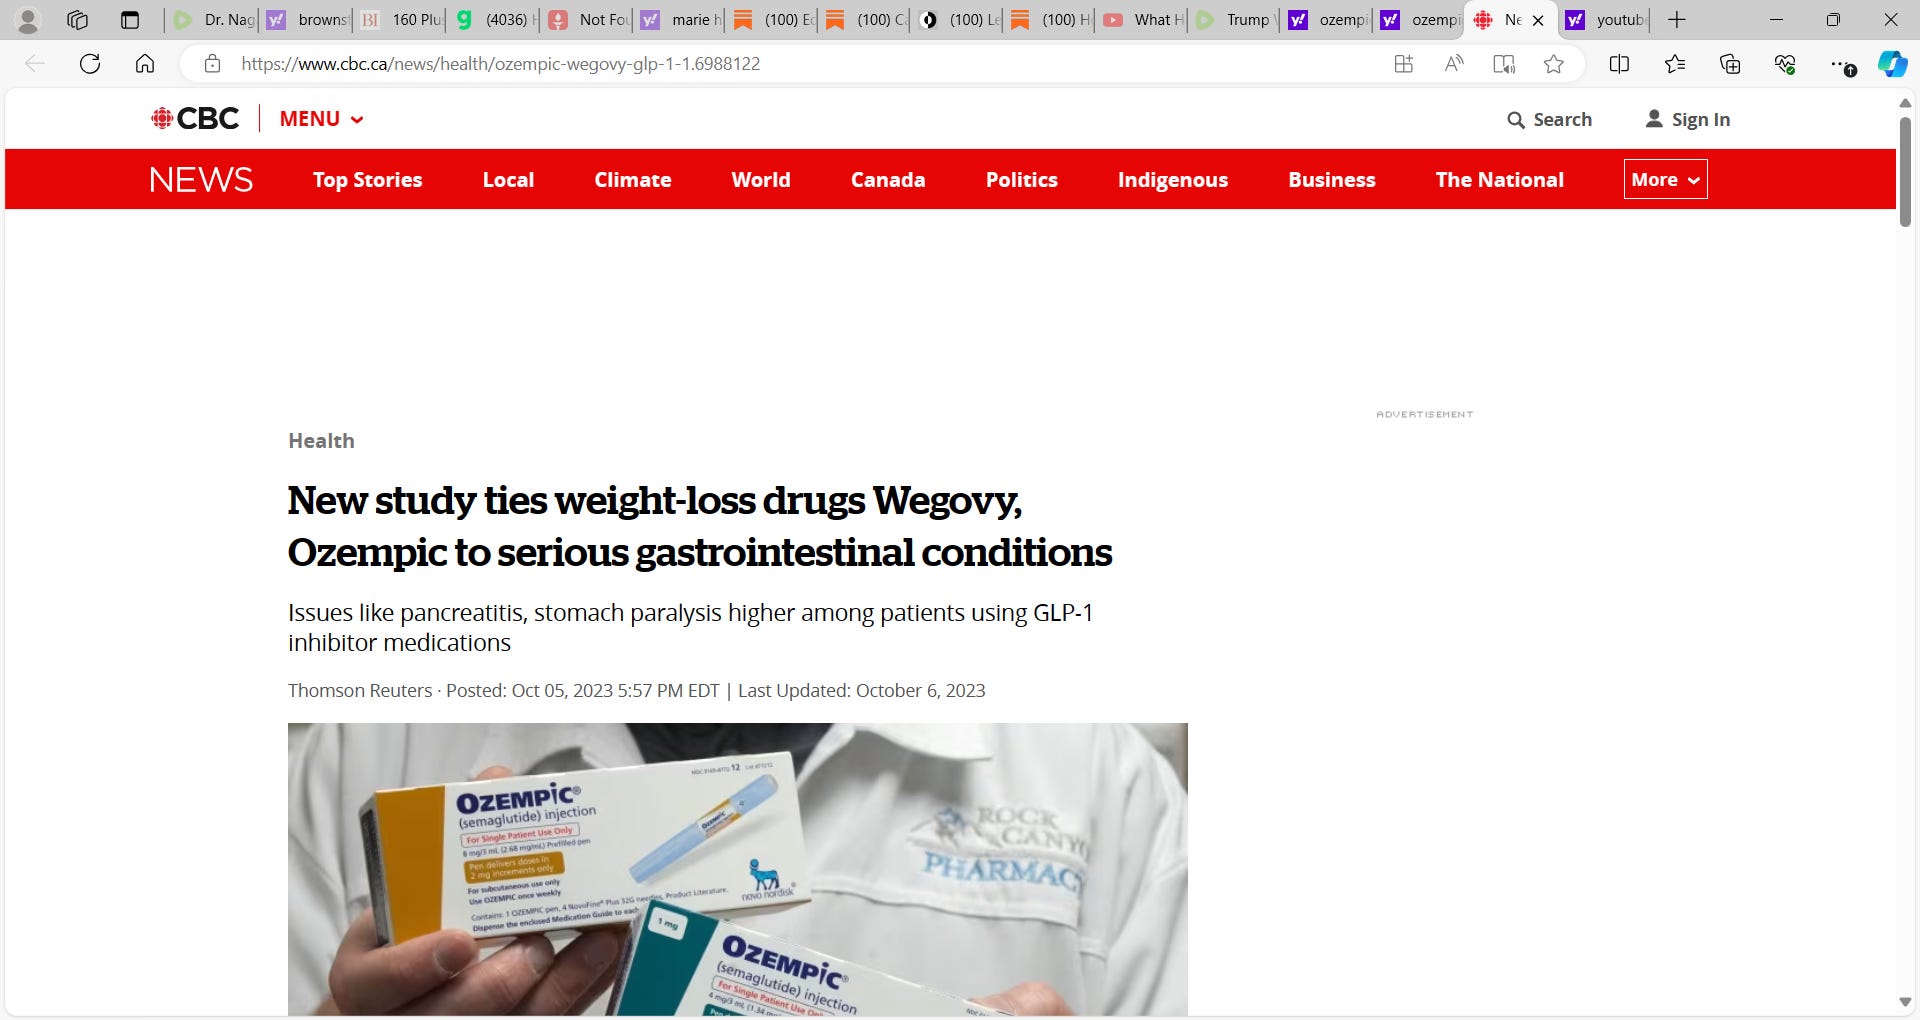The image size is (1920, 1020).
Task: Click the browser profile avatar icon
Action: 28,20
